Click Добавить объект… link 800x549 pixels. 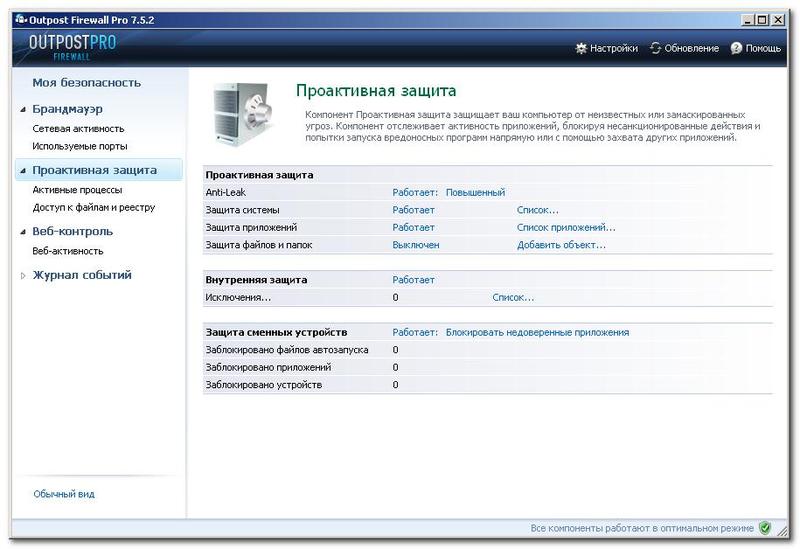[x=561, y=245]
